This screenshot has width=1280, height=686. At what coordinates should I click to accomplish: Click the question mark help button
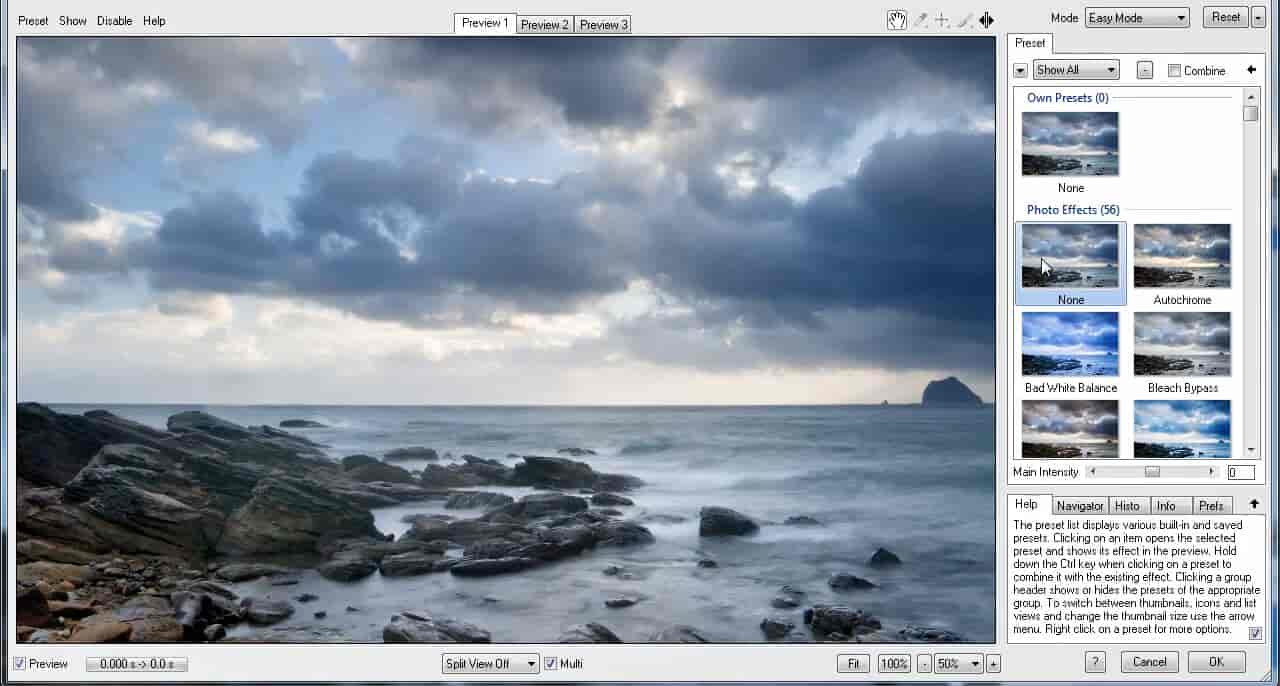(x=1095, y=662)
